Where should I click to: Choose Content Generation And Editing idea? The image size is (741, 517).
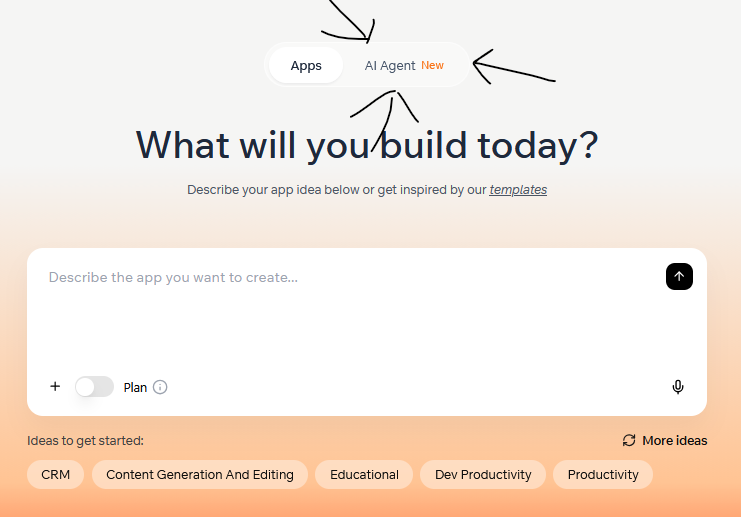click(x=200, y=474)
